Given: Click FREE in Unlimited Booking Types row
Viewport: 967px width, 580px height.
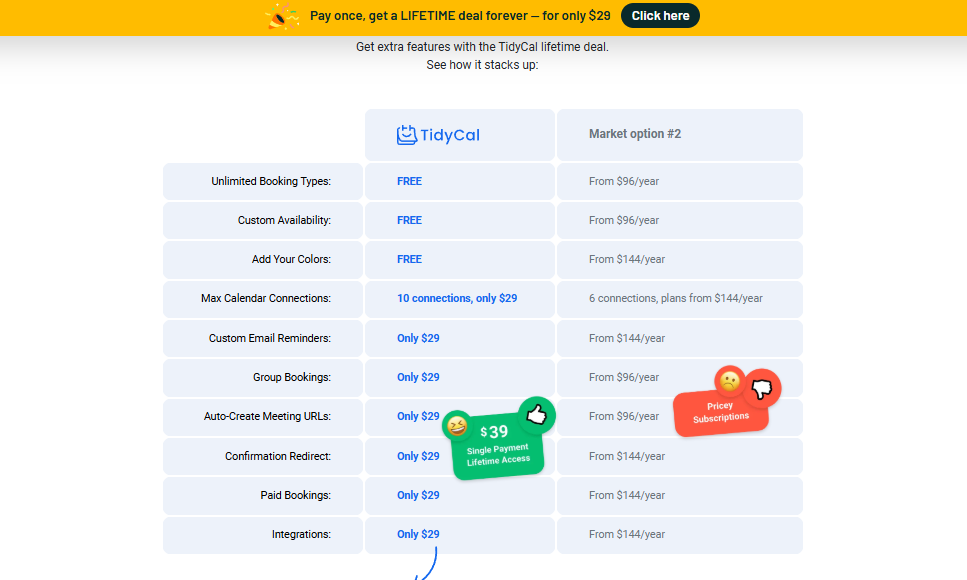Looking at the screenshot, I should tap(409, 181).
